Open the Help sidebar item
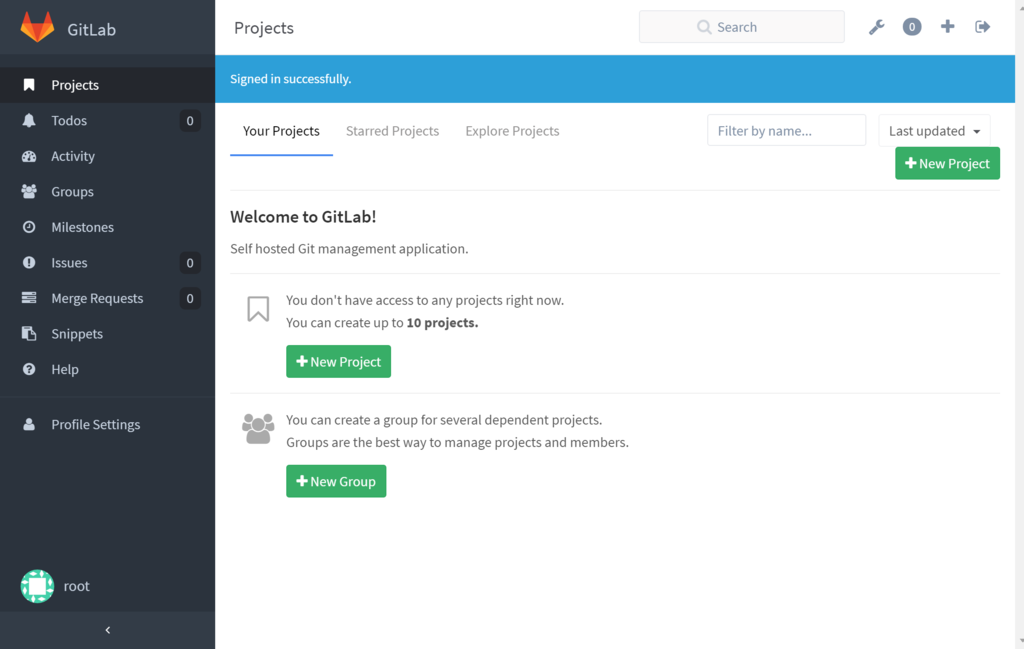 pyautogui.click(x=107, y=369)
